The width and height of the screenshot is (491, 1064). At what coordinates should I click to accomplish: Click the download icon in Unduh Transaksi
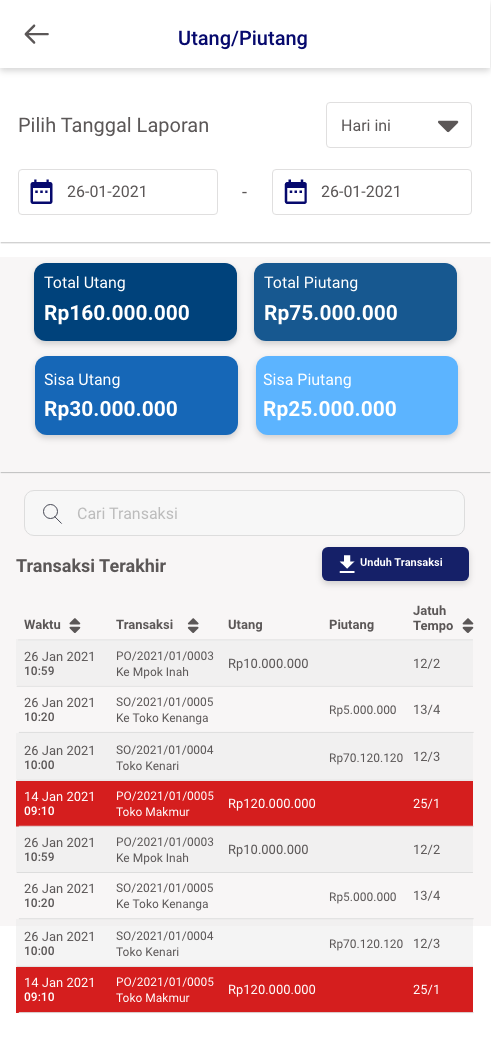coord(347,564)
